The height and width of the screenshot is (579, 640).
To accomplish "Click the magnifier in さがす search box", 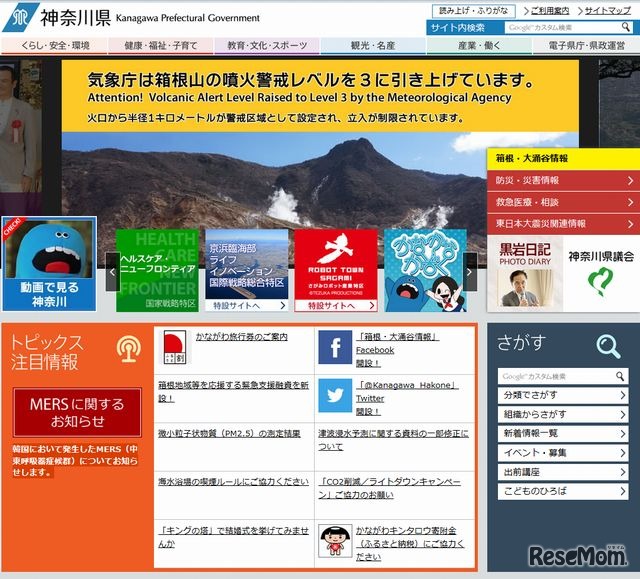I will pyautogui.click(x=620, y=376).
